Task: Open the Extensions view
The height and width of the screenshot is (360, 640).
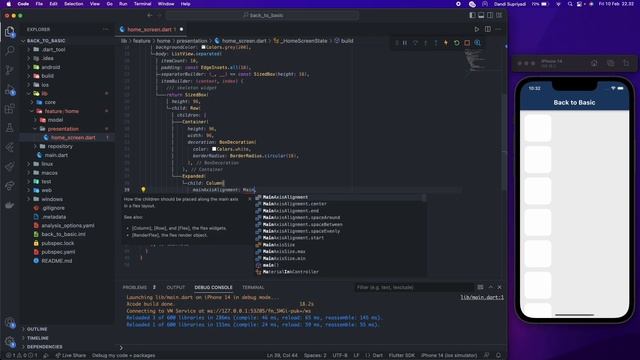Action: (10, 109)
